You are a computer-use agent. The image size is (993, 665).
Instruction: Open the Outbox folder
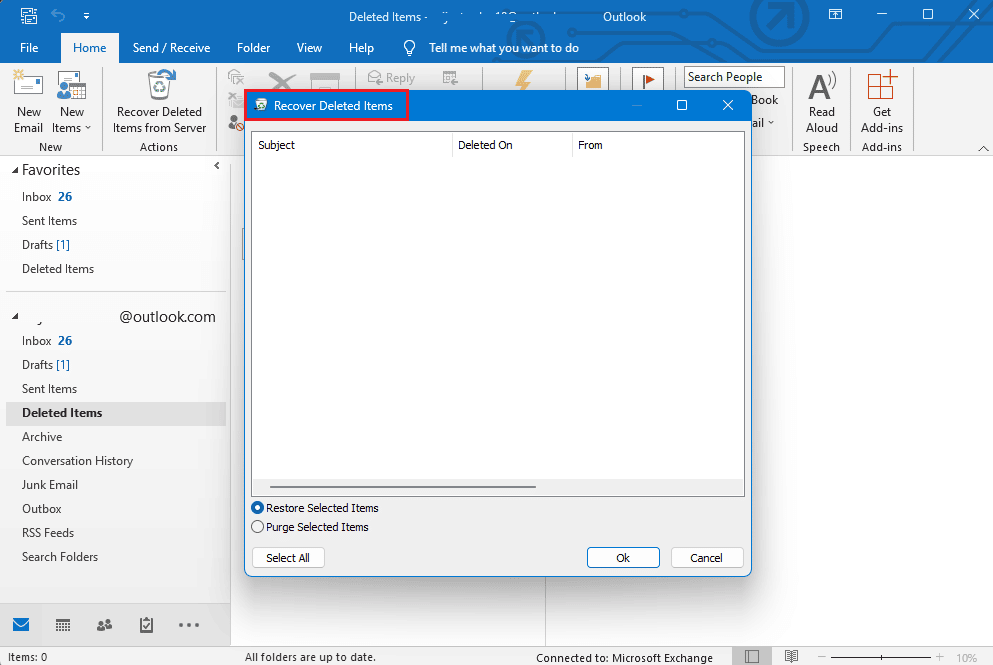(116, 509)
